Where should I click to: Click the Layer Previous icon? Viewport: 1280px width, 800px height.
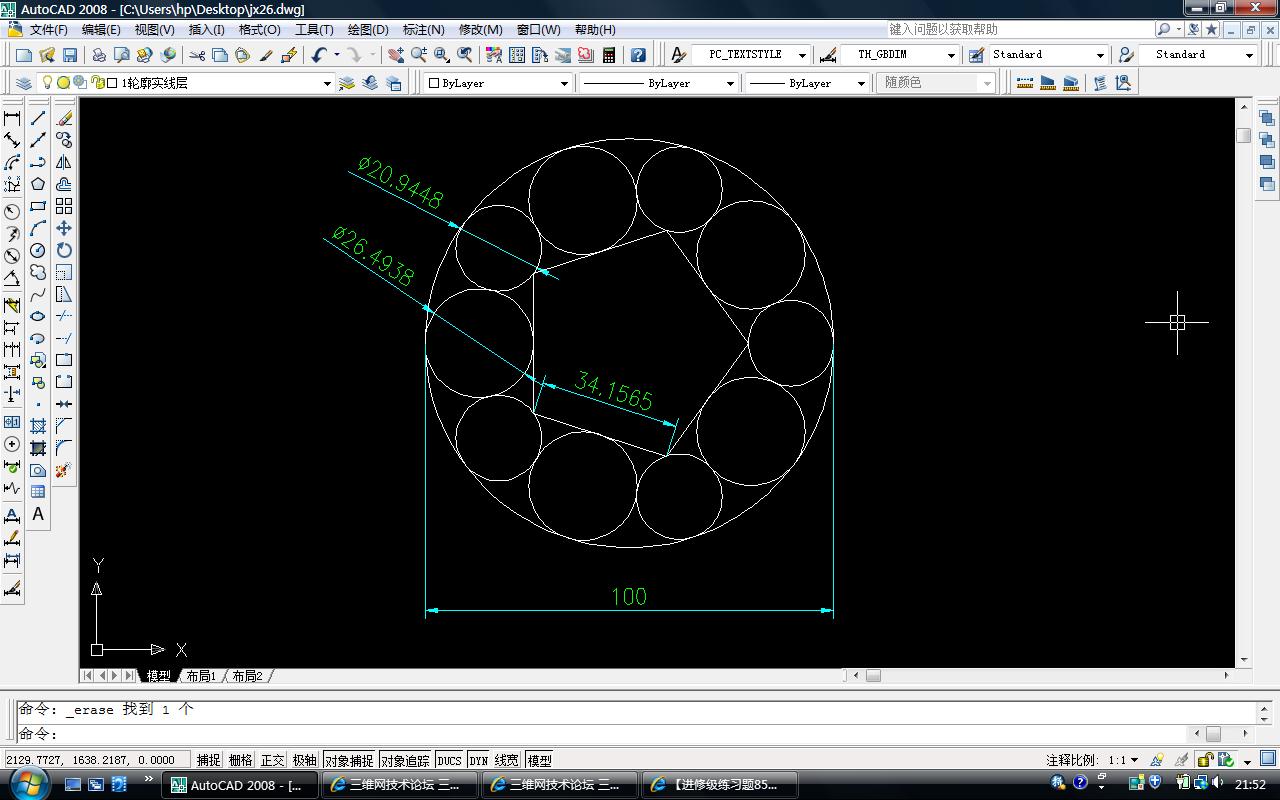(370, 83)
